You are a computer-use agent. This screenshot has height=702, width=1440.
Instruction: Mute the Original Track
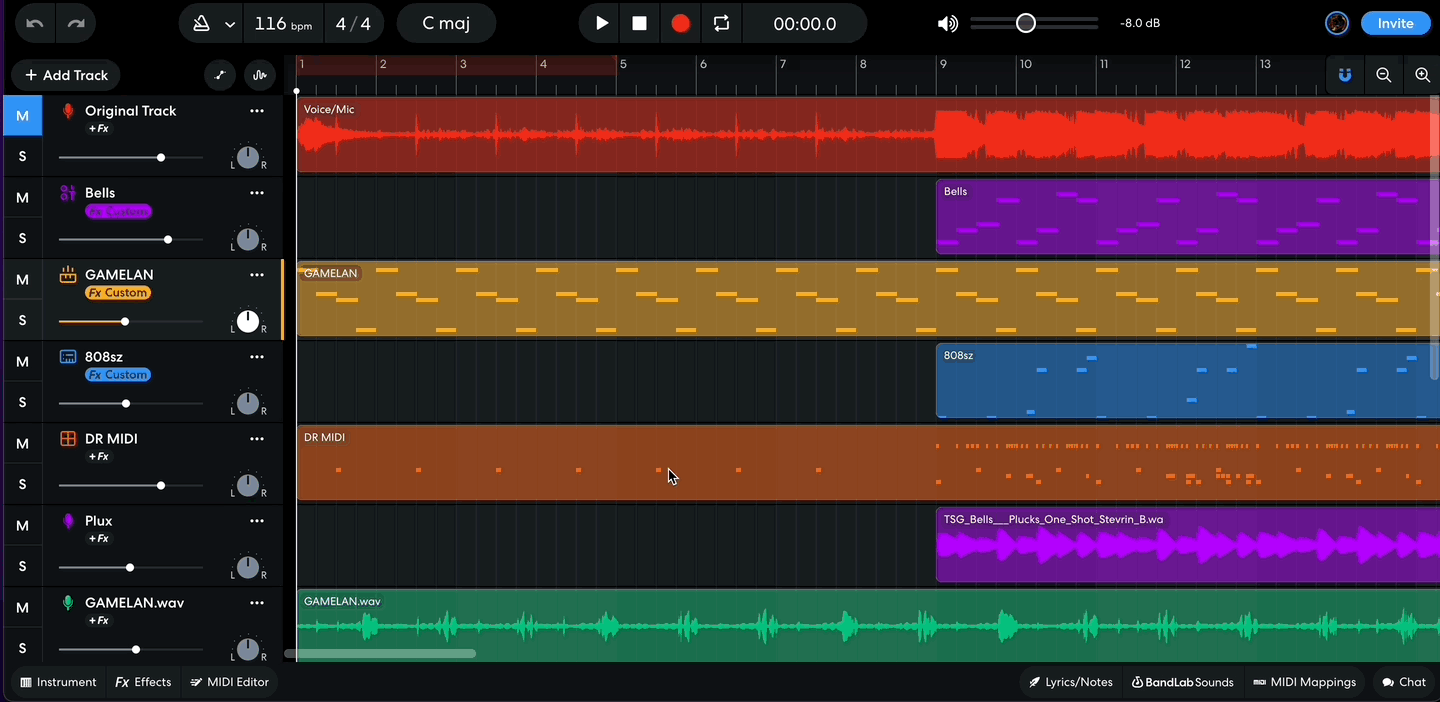(x=22, y=115)
